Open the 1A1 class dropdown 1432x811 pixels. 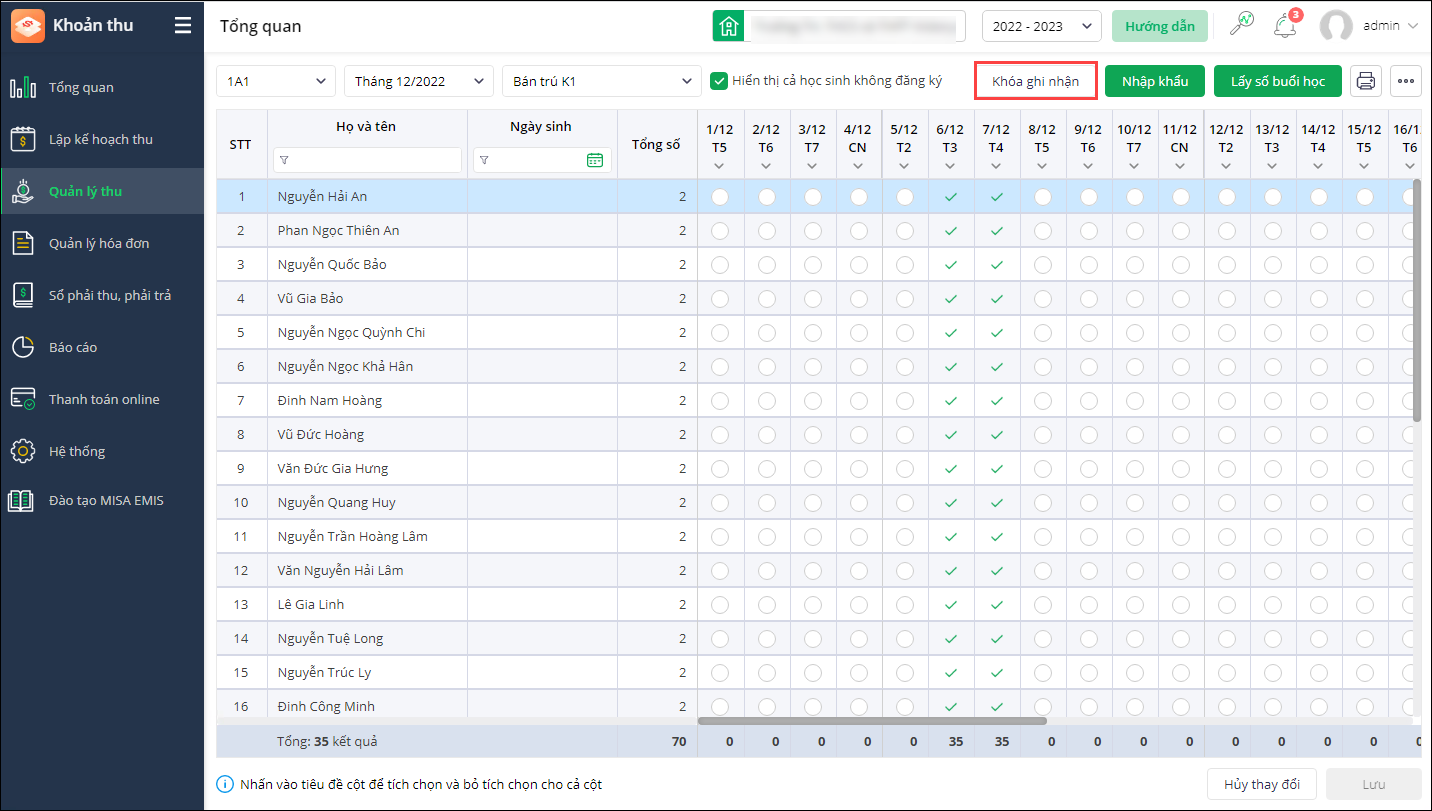[x=276, y=81]
